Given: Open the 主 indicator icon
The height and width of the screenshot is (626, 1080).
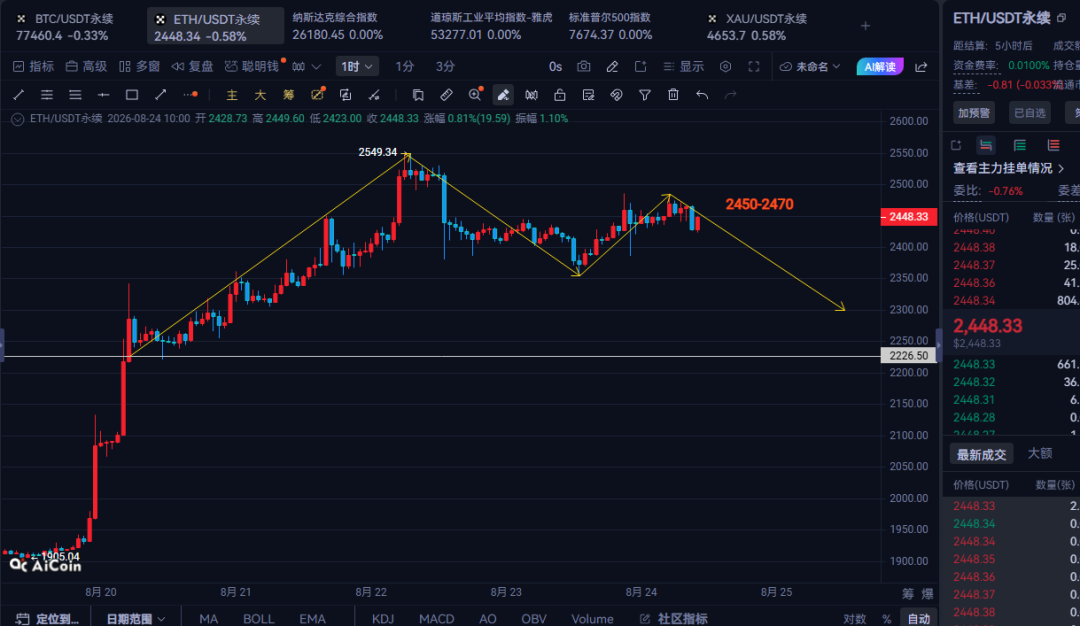Looking at the screenshot, I should [x=232, y=95].
